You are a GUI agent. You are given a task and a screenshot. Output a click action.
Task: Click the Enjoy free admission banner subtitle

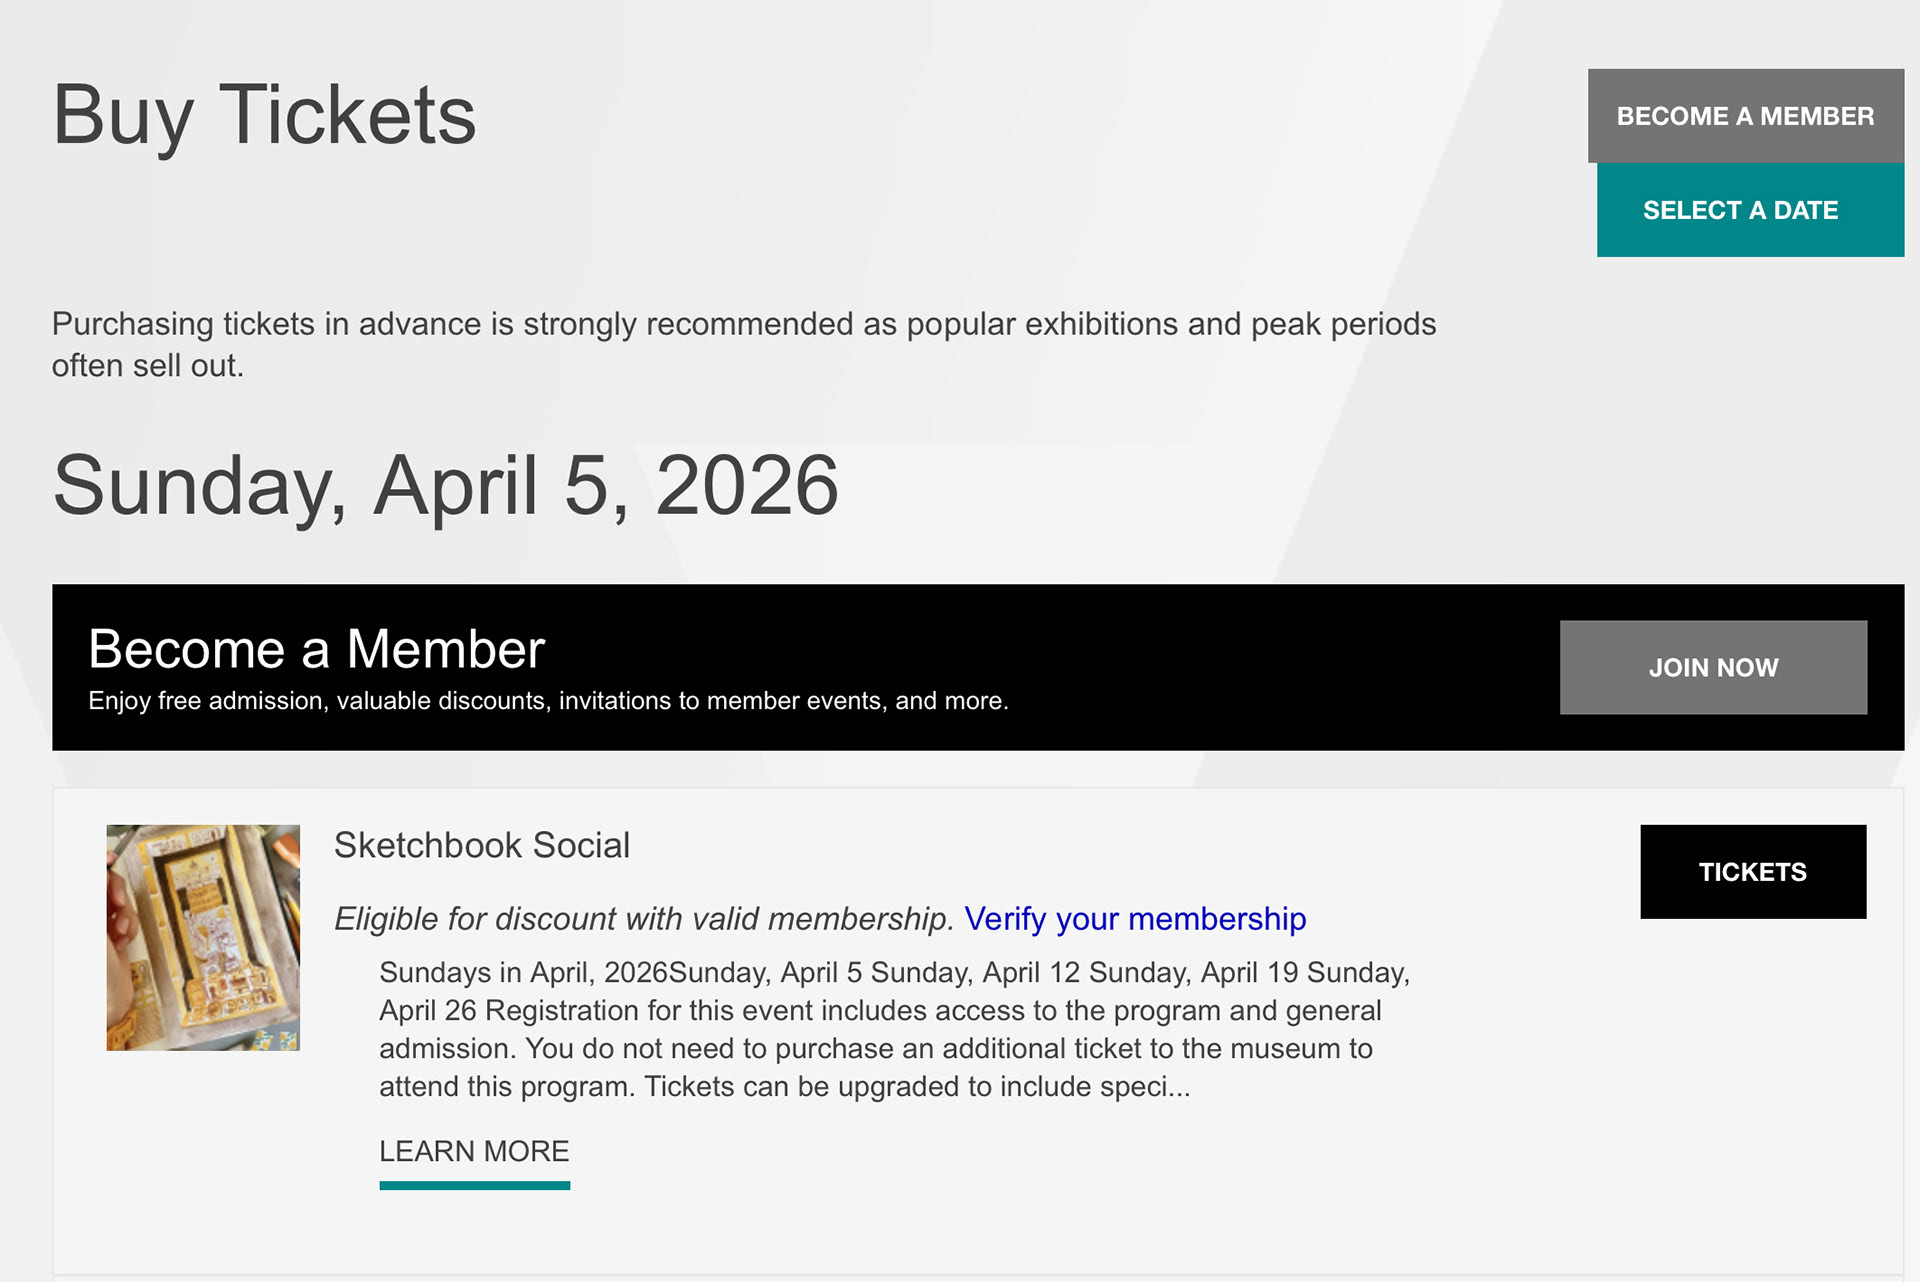[x=548, y=701]
